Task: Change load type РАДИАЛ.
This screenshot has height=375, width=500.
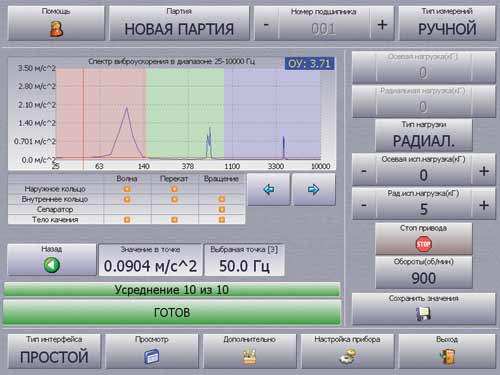Action: tap(424, 135)
